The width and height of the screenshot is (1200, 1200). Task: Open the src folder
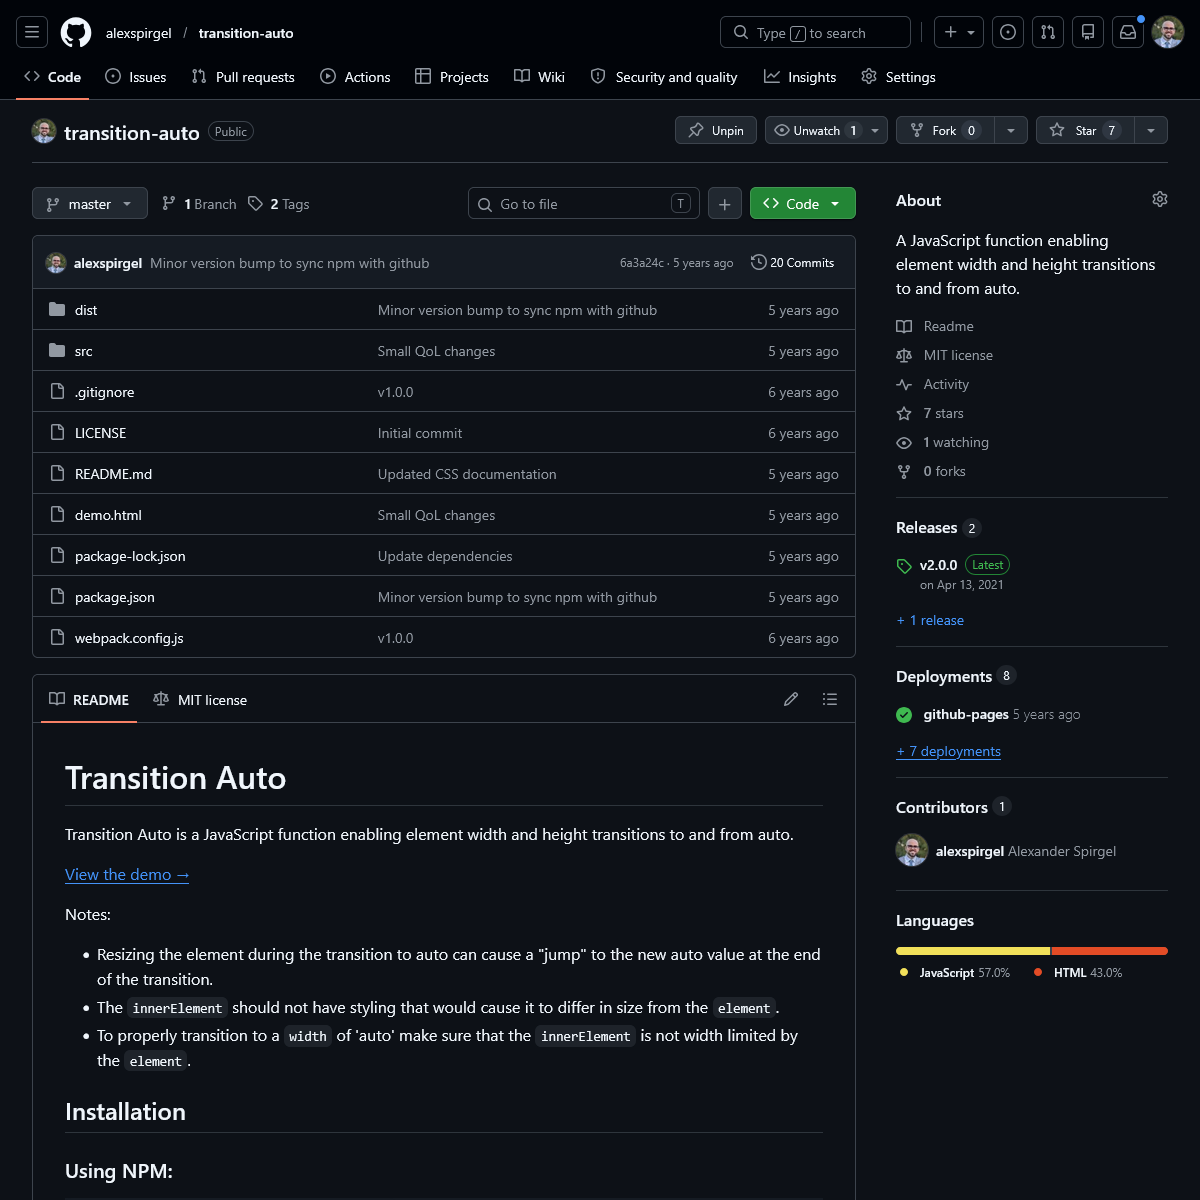pyautogui.click(x=84, y=351)
